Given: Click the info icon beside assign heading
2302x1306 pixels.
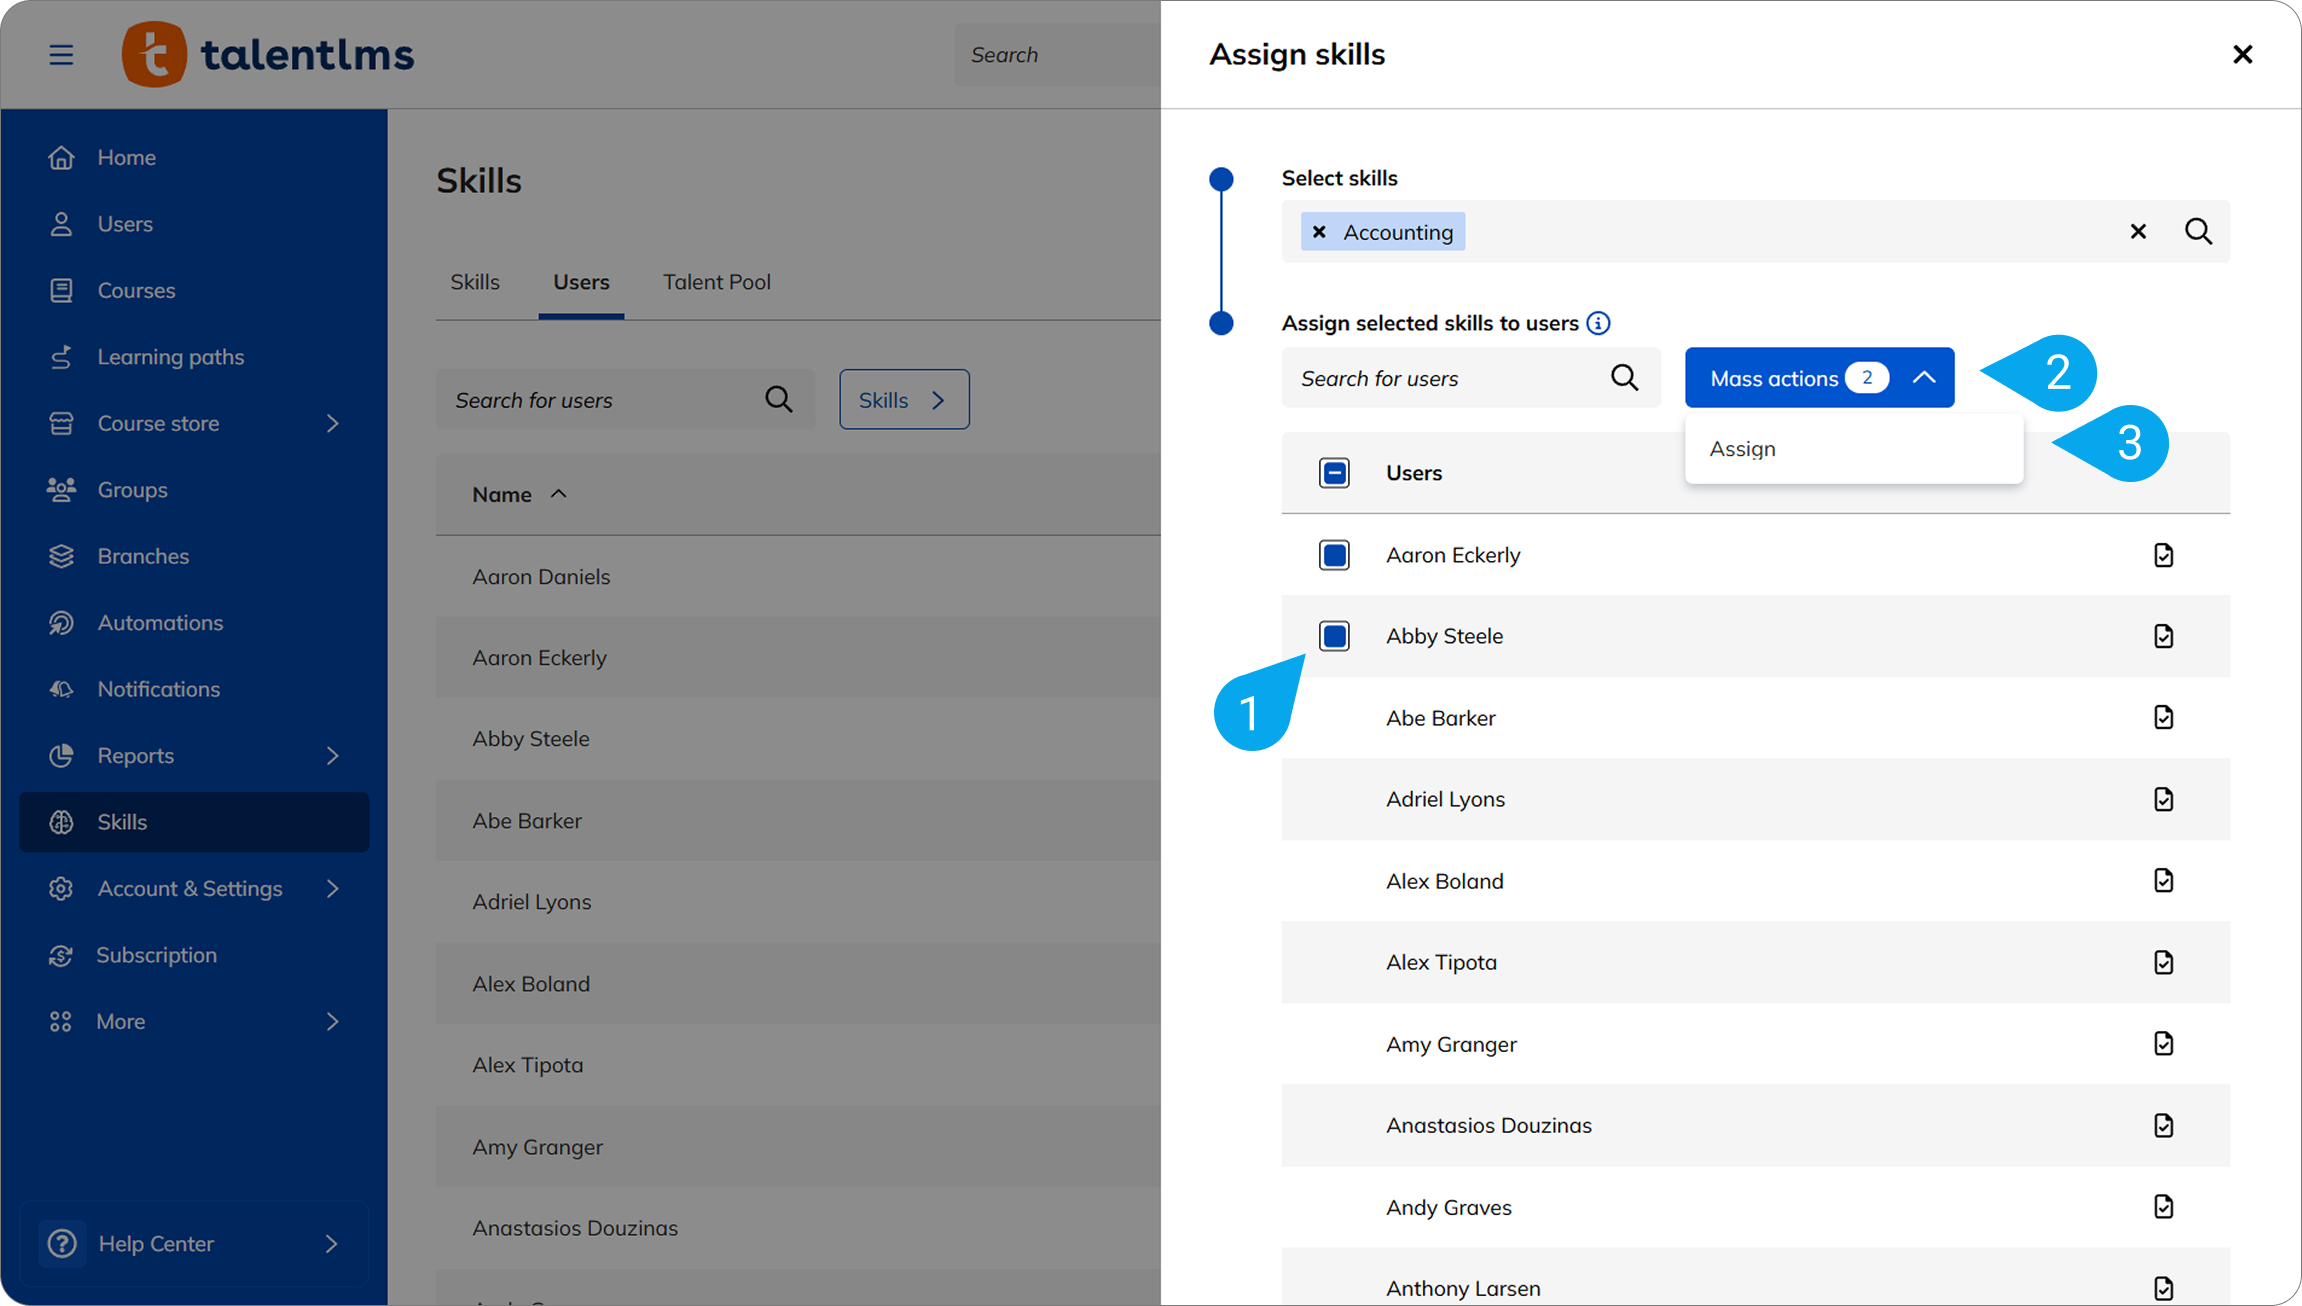Looking at the screenshot, I should tap(1598, 323).
